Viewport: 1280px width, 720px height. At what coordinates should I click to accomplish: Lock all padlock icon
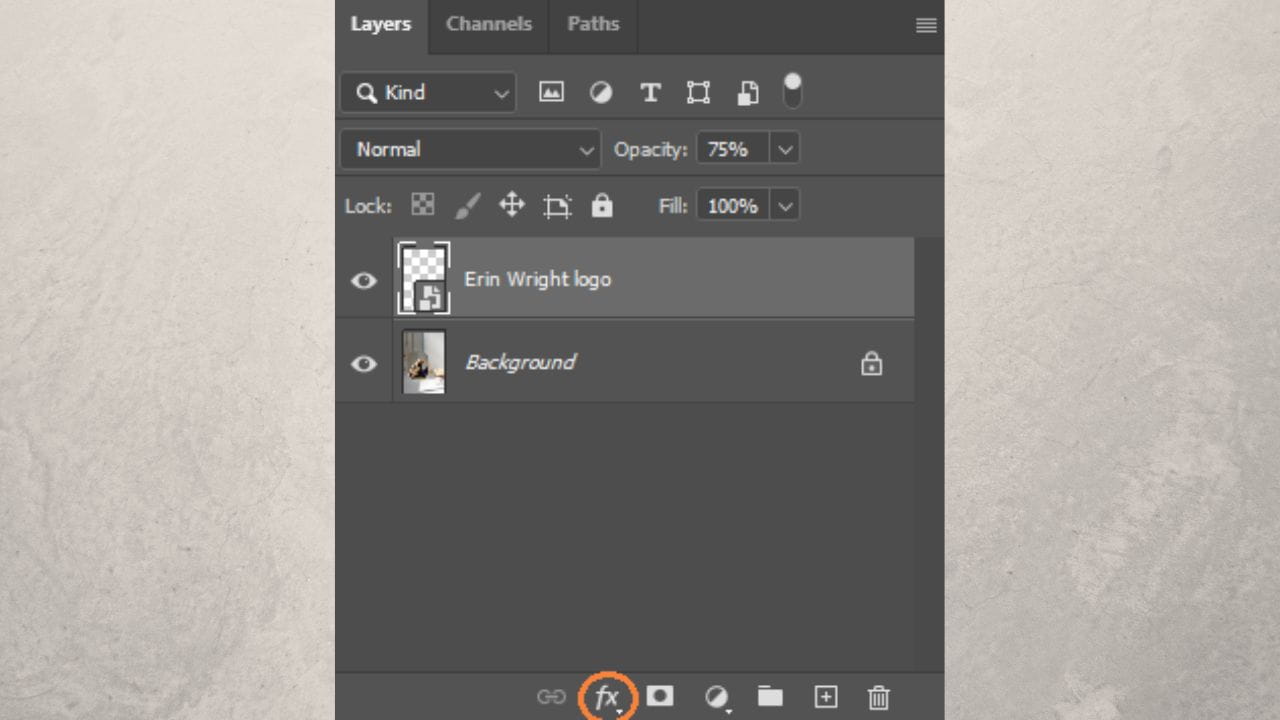601,205
